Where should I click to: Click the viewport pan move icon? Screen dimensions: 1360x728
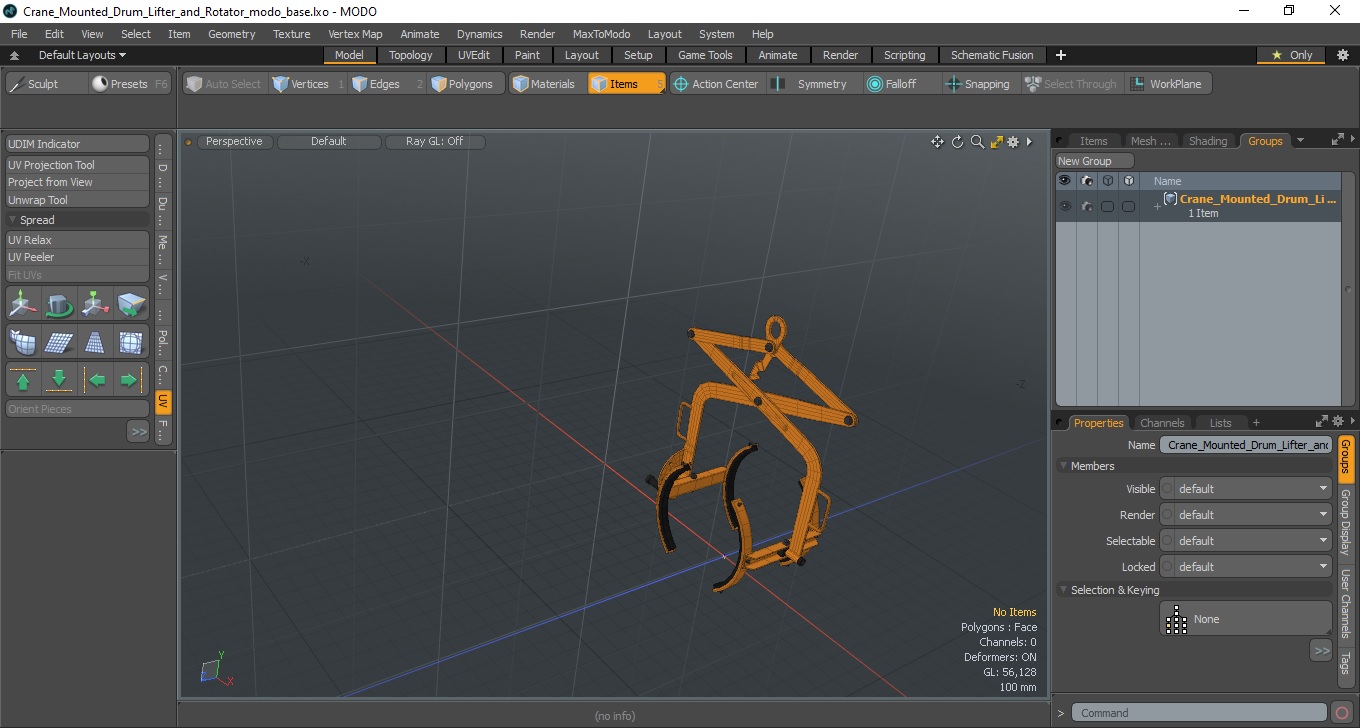click(x=937, y=142)
